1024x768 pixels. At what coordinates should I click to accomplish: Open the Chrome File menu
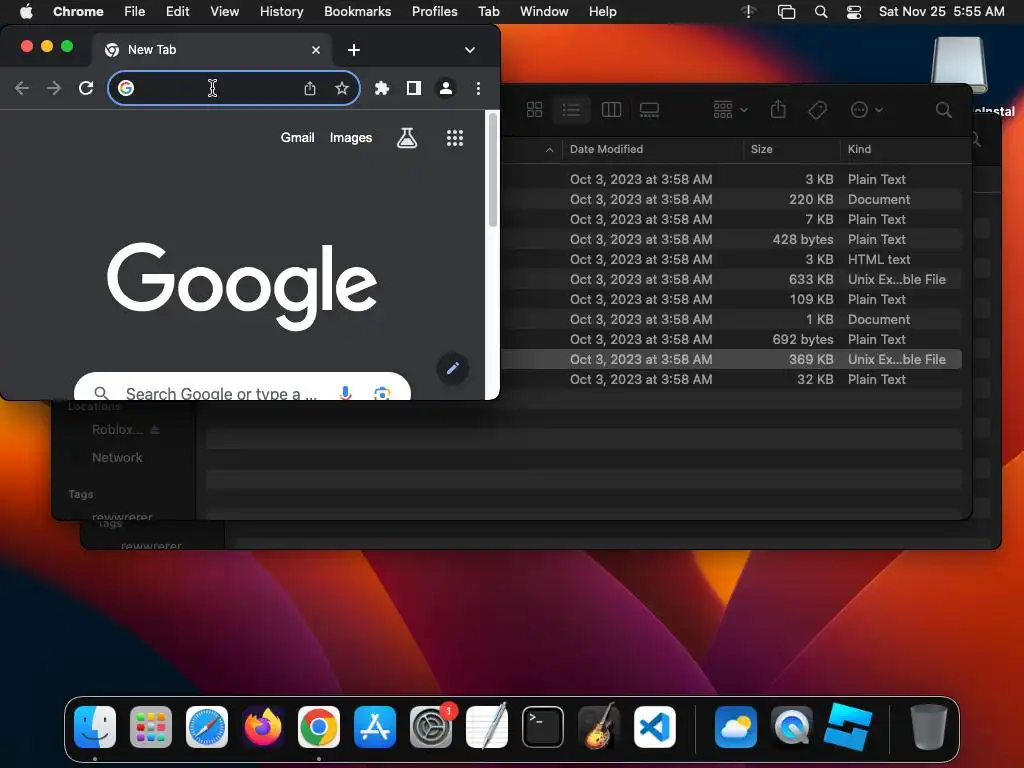coord(135,11)
